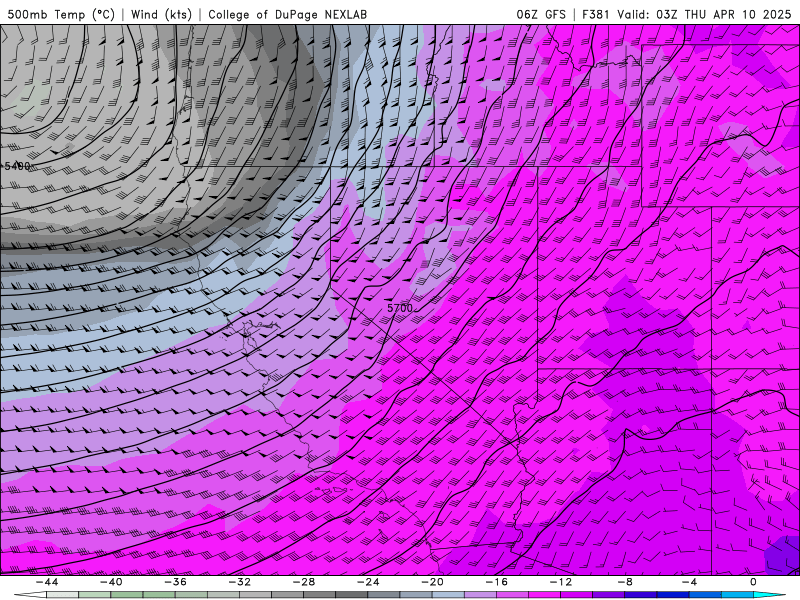Click the '5400' height contour label
Screen dimensions: 800x600
pos(17,166)
